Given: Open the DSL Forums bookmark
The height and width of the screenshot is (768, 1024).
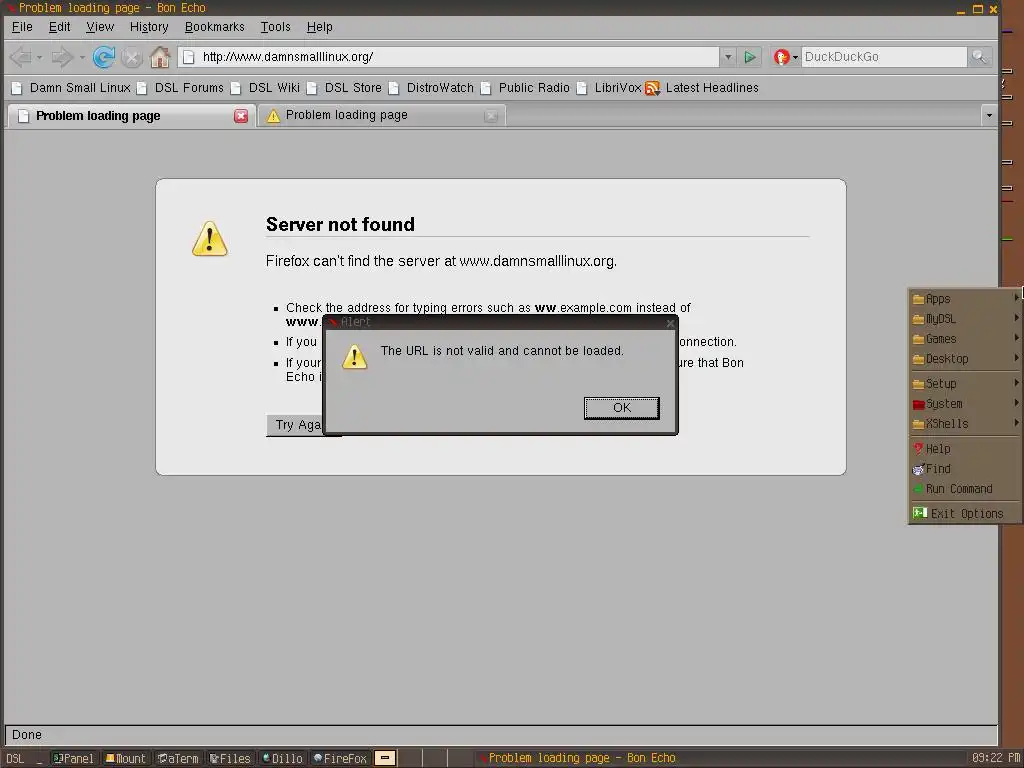Looking at the screenshot, I should click(x=180, y=88).
